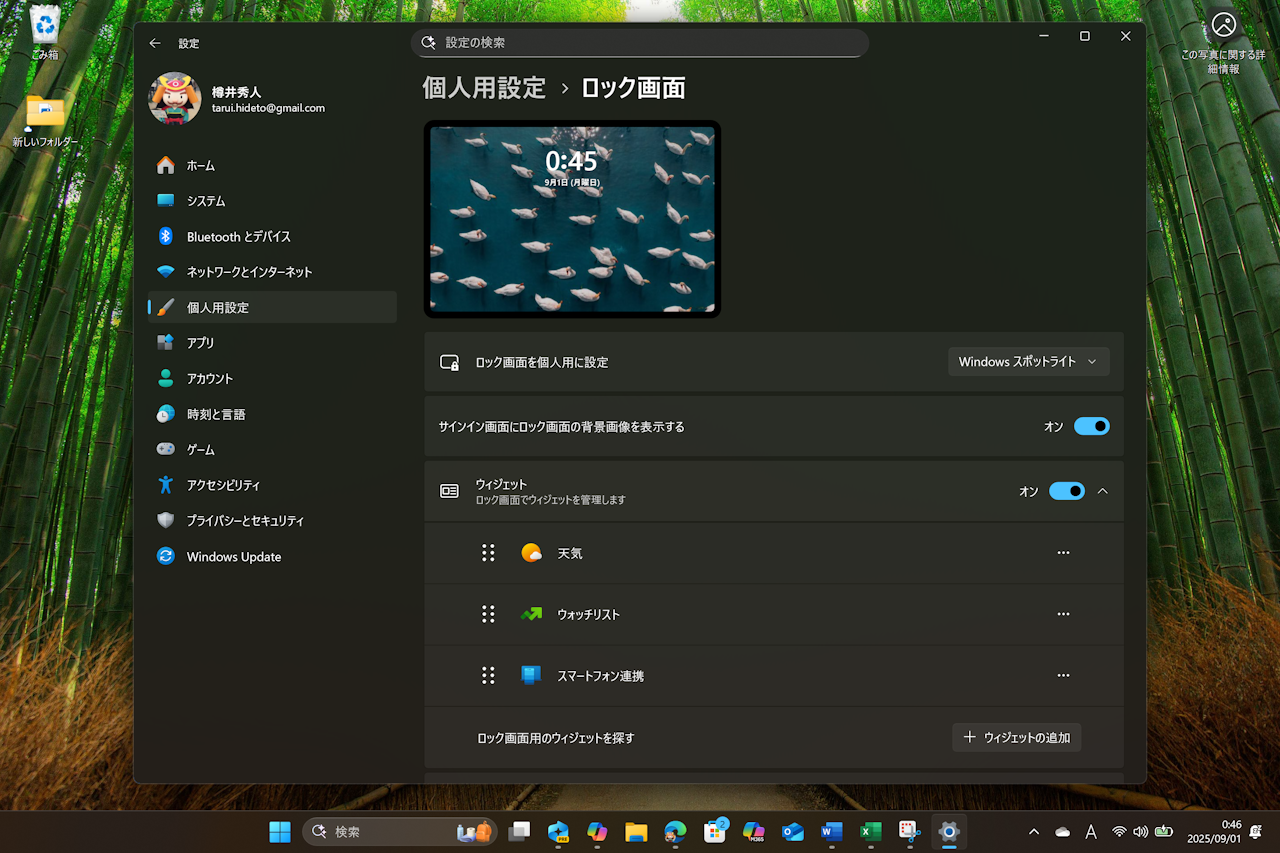
Task: Open Windows Update from the sidebar
Action: pos(233,556)
